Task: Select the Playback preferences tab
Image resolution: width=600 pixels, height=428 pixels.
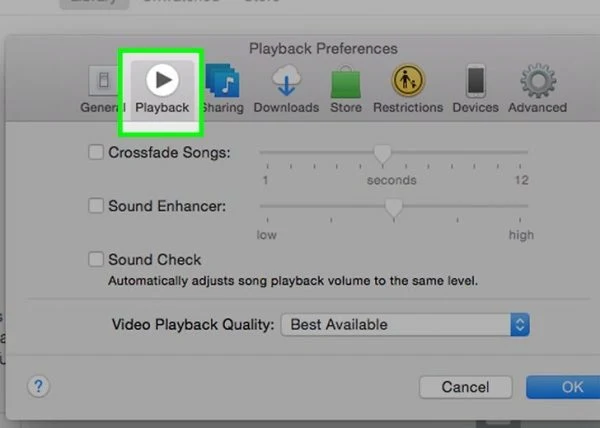Action: point(162,89)
